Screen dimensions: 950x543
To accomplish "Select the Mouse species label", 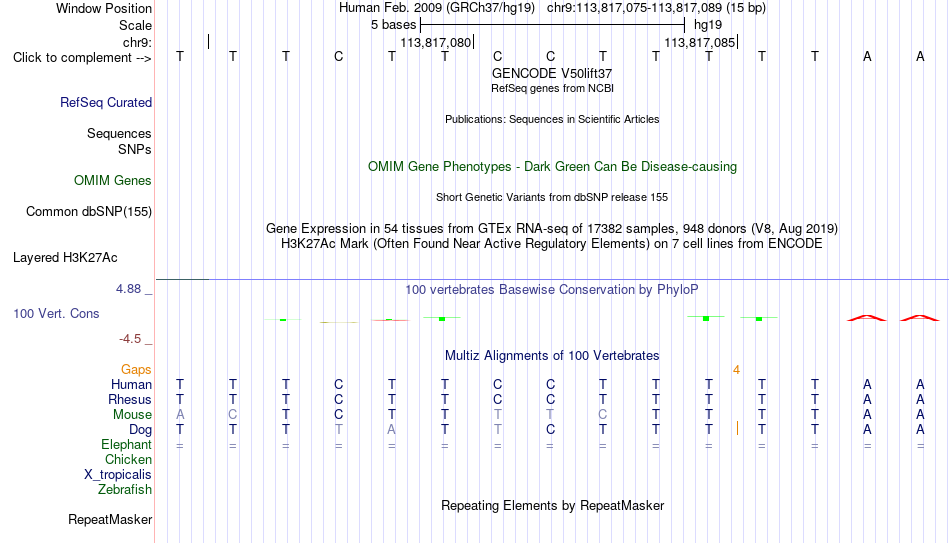I will coord(133,415).
